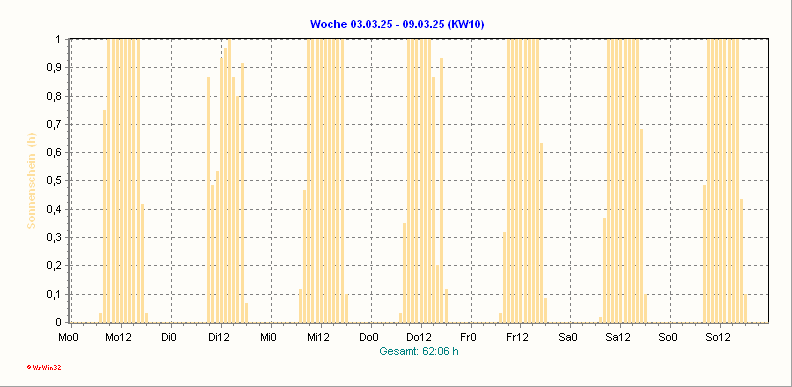792x387 pixels.
Task: Click the Sonnenschein (h) y-axis title
Action: pyautogui.click(x=31, y=181)
